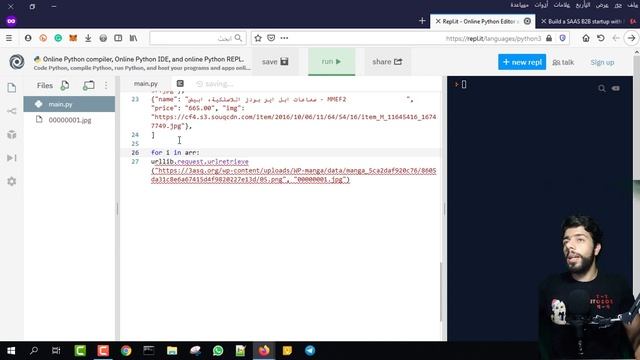Switch to Build a SAAS B2B startup tab
This screenshot has height=360, width=640.
[x=584, y=21]
